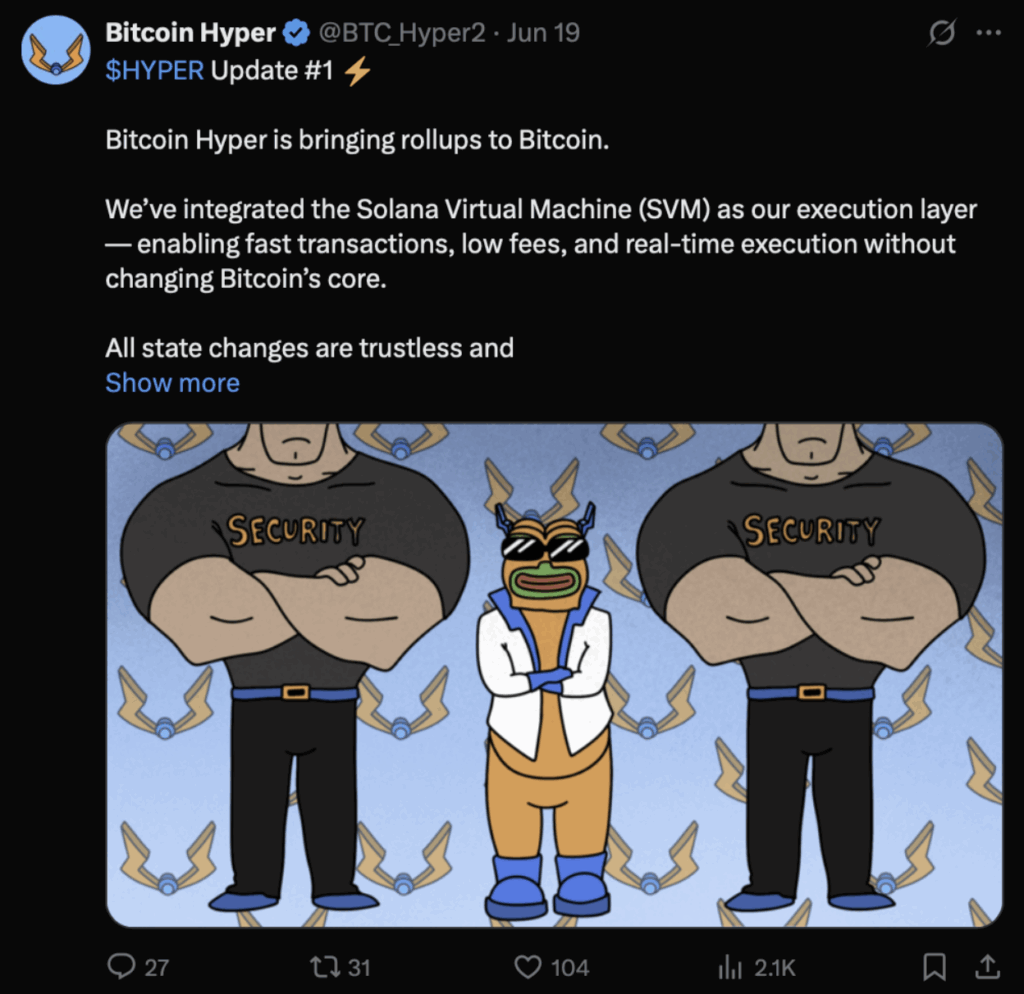Click the repost arrows icon

[x=324, y=966]
